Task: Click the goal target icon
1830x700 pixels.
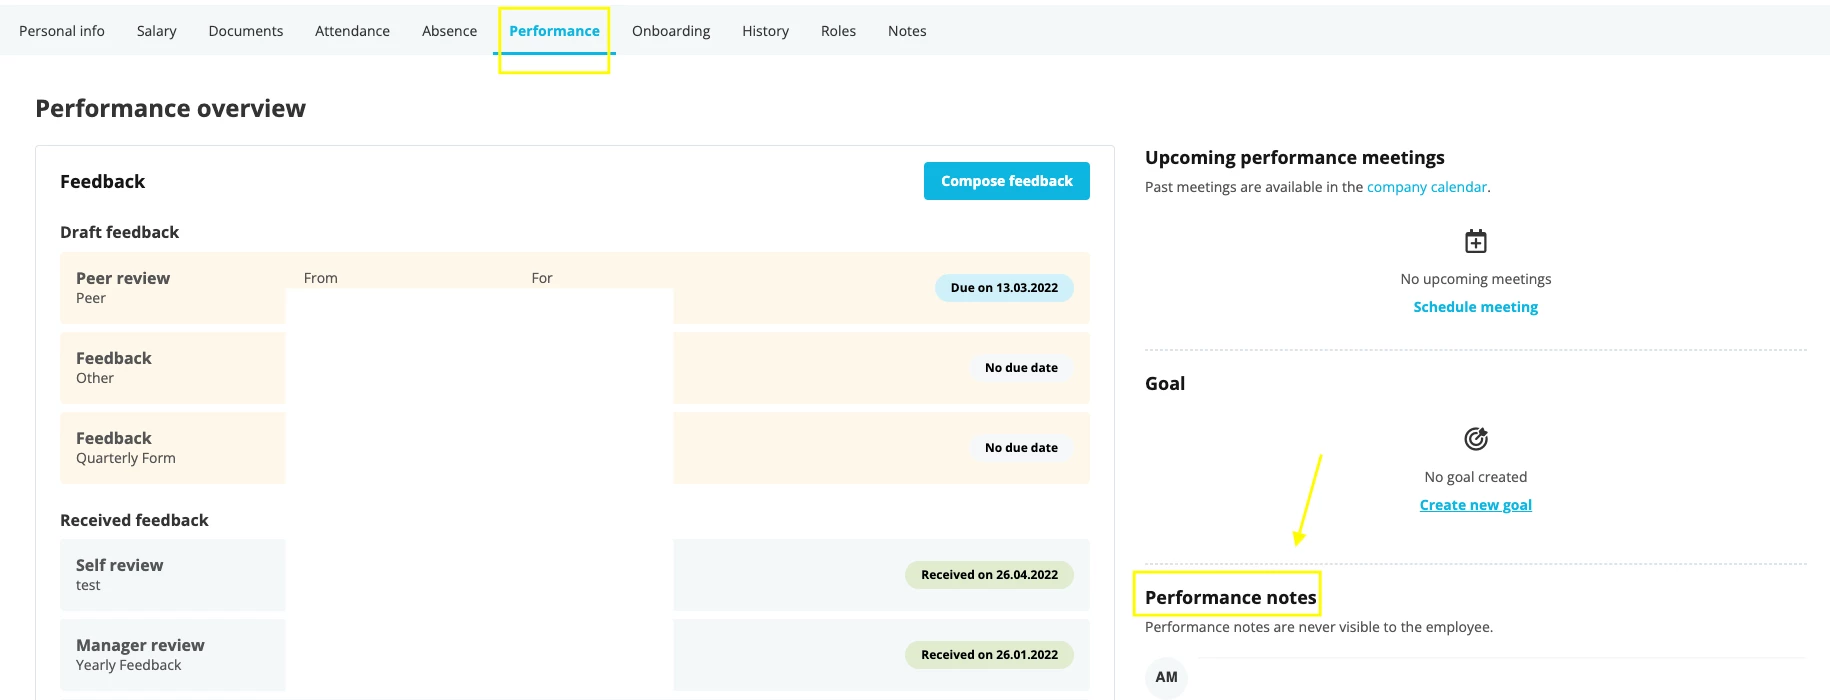Action: tap(1476, 439)
